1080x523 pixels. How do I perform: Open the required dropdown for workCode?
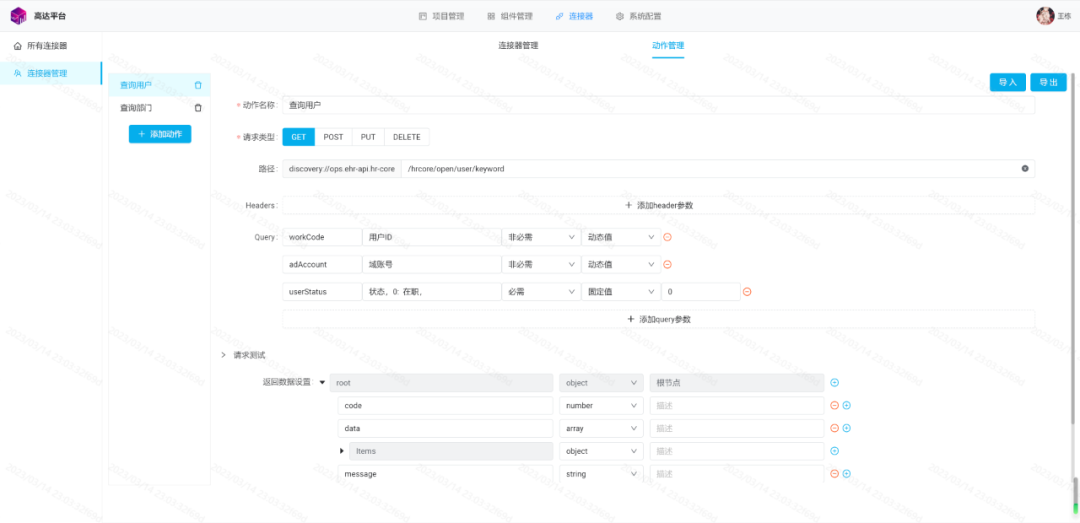click(x=541, y=237)
